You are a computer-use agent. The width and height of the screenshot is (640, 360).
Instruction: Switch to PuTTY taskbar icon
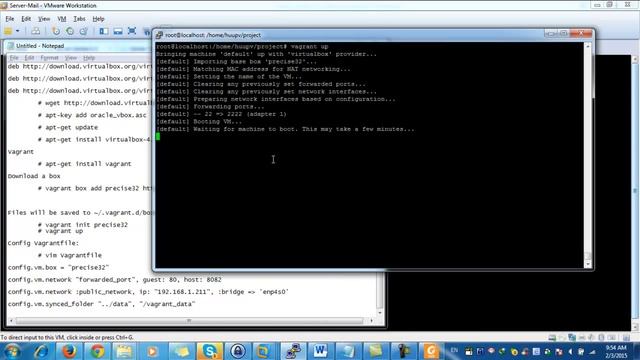pyautogui.click(x=293, y=351)
